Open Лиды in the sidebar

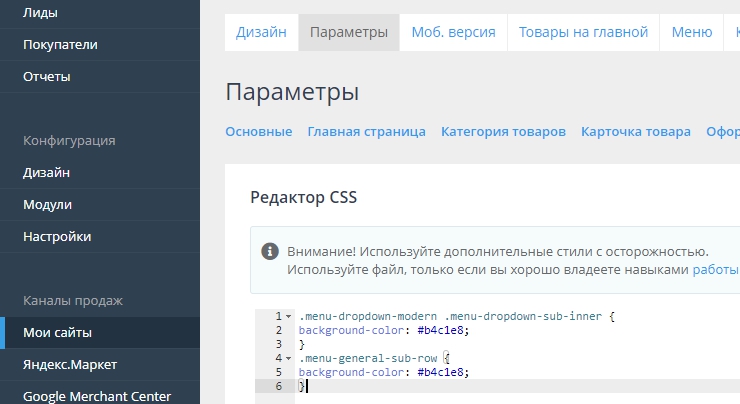(40, 13)
